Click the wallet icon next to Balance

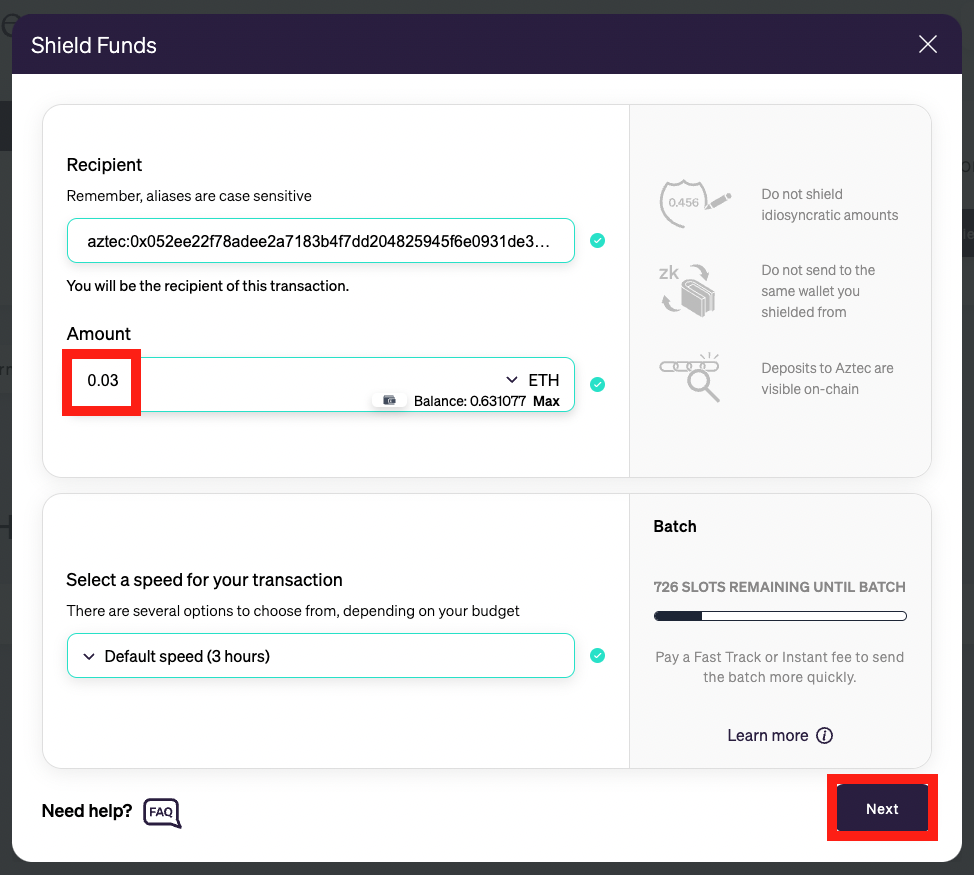[389, 400]
